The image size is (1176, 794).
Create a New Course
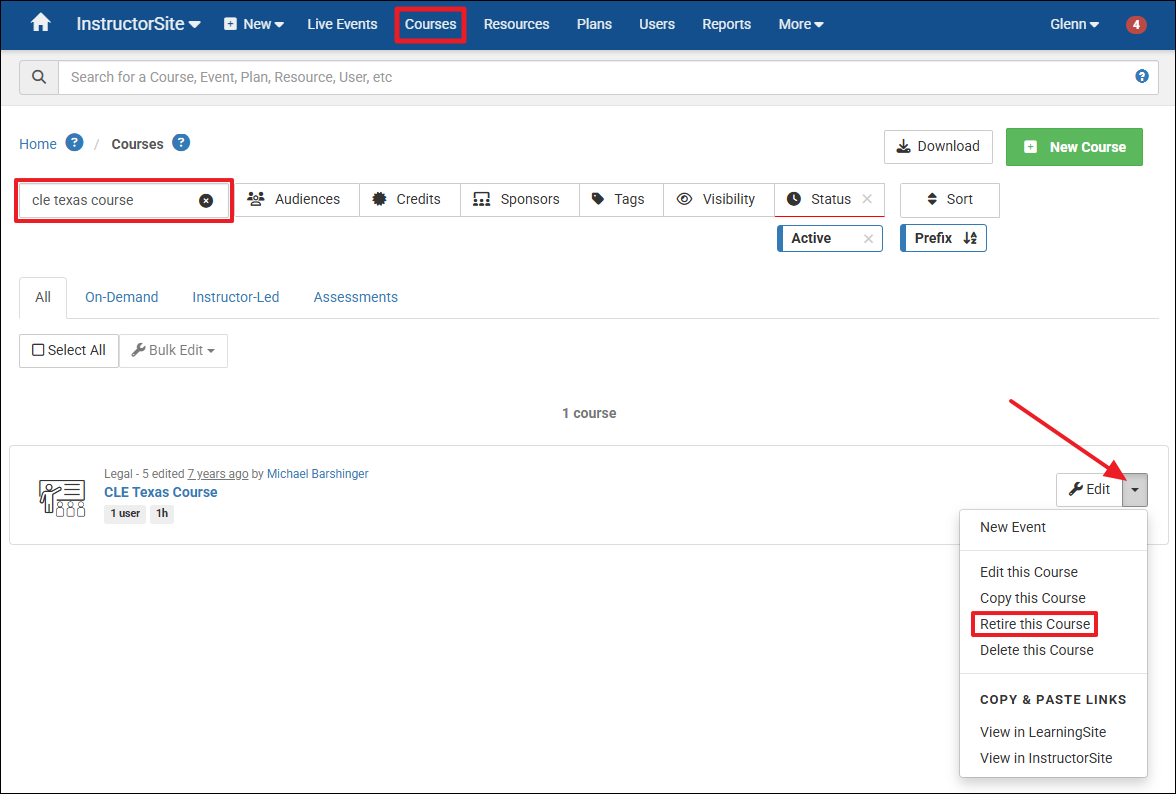point(1074,147)
